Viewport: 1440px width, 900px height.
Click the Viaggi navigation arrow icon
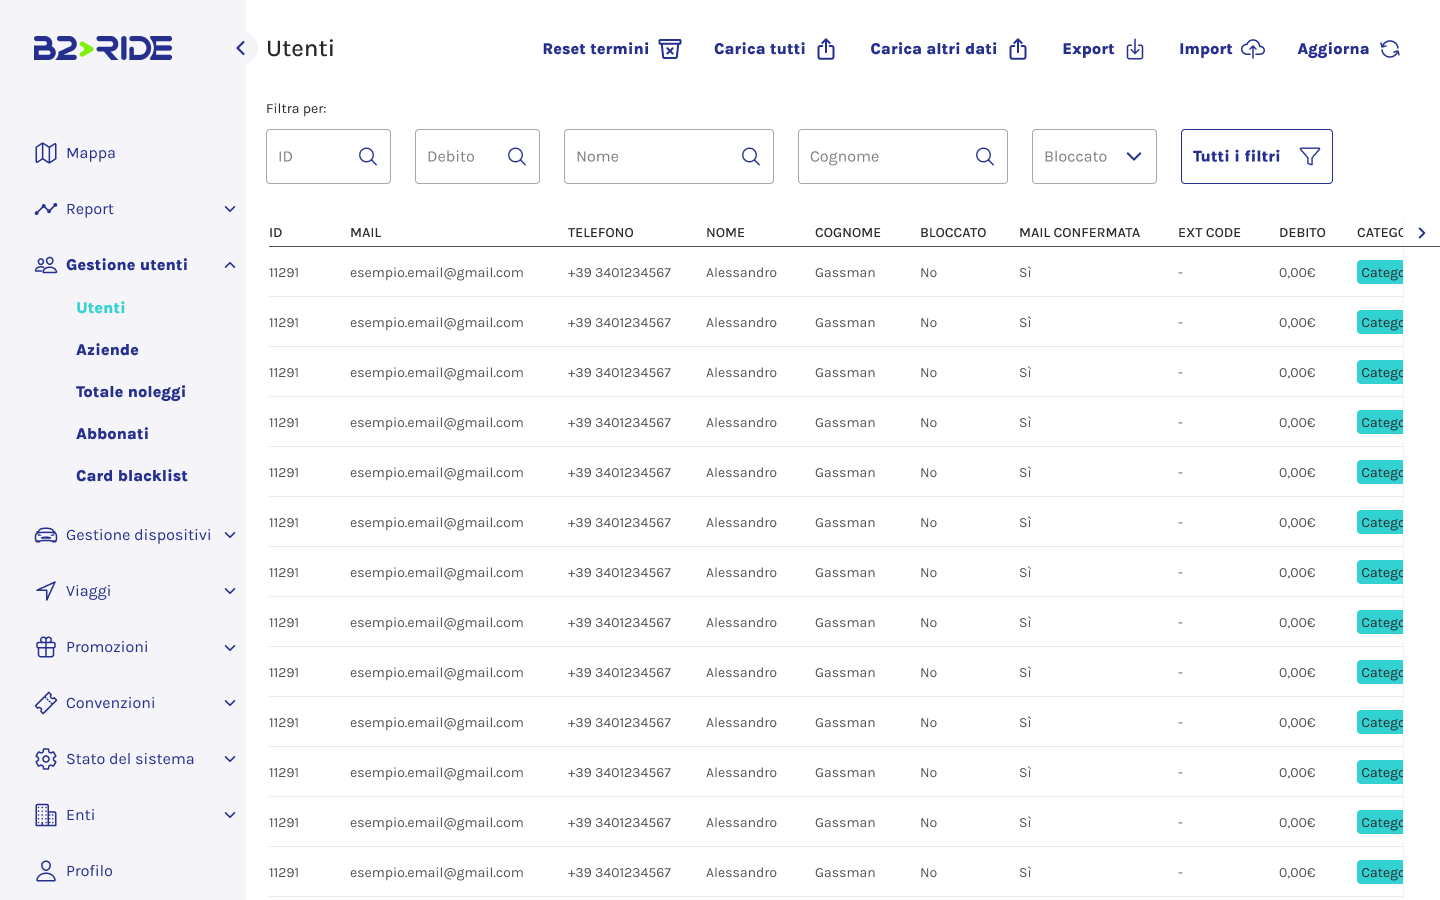[46, 591]
